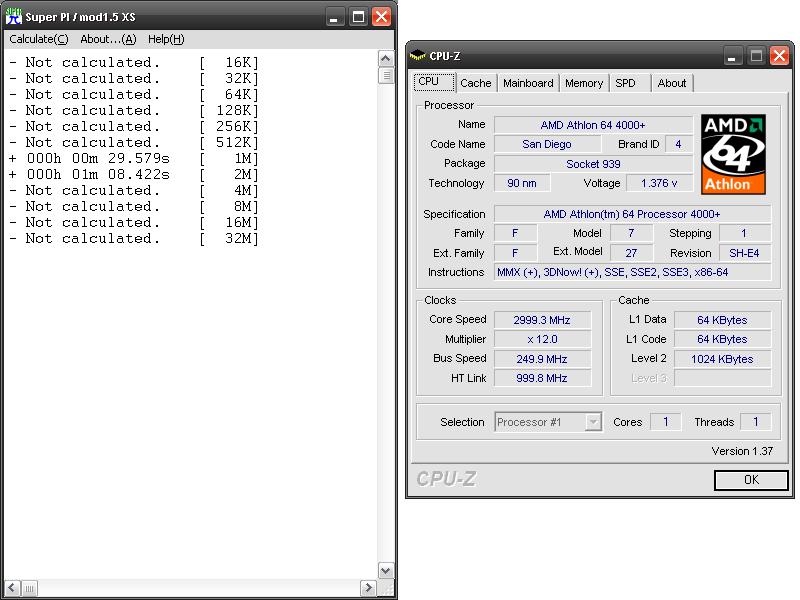Click the L1 Code value 64 KBytes
The width and height of the screenshot is (800, 600).
pyautogui.click(x=722, y=339)
